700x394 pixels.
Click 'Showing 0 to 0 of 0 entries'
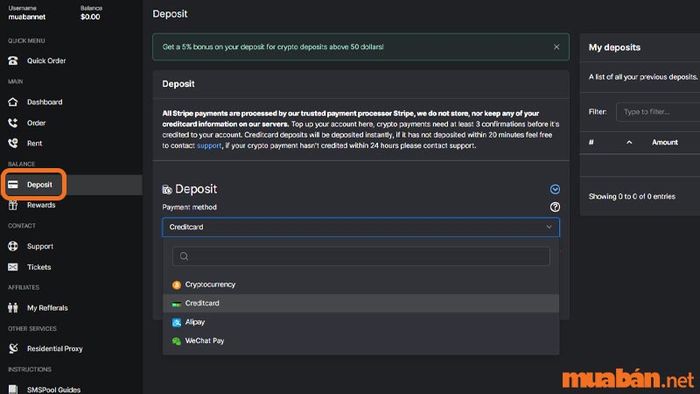pyautogui.click(x=632, y=196)
